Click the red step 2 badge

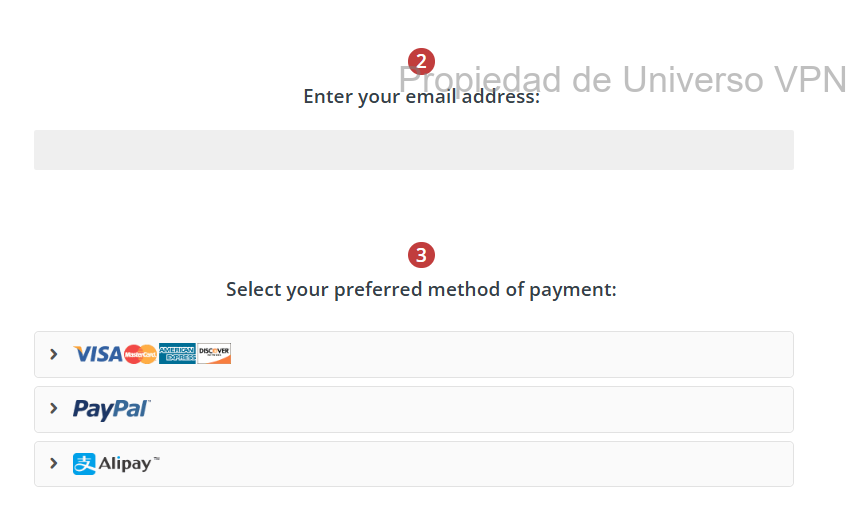(x=421, y=61)
